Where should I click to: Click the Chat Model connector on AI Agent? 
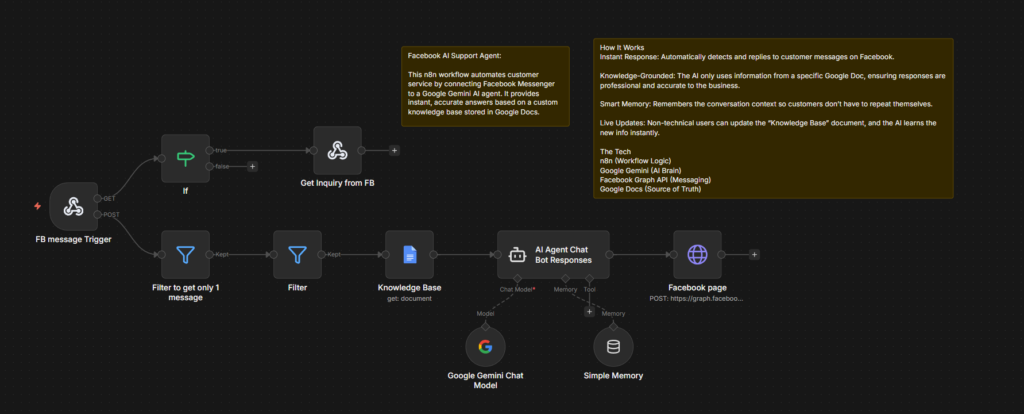pyautogui.click(x=517, y=279)
